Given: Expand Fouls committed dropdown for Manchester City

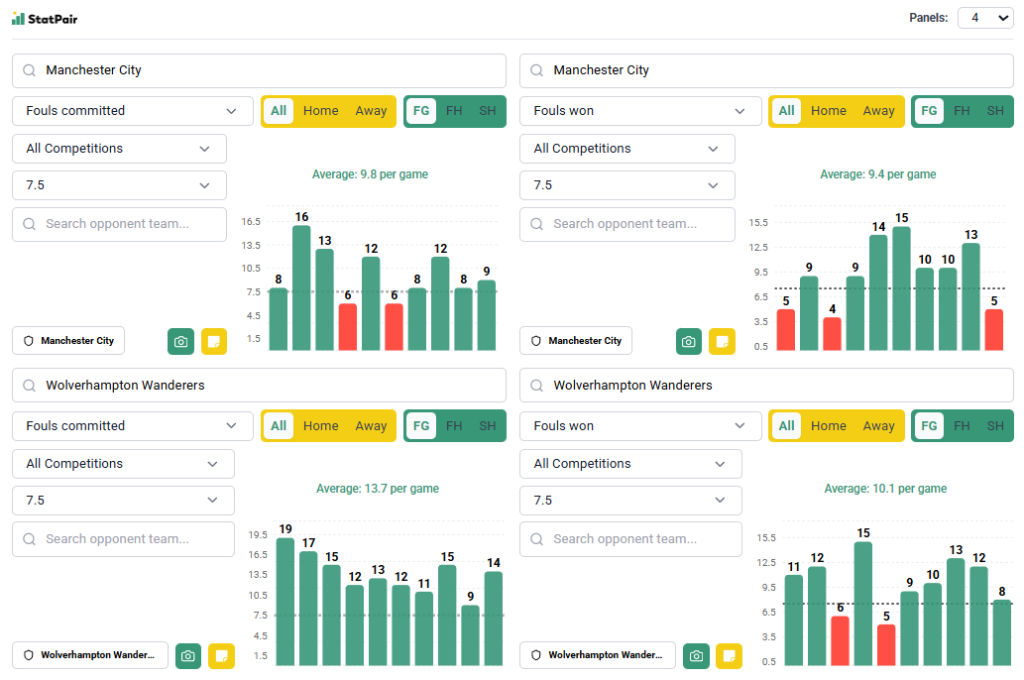Looking at the screenshot, I should [x=132, y=111].
